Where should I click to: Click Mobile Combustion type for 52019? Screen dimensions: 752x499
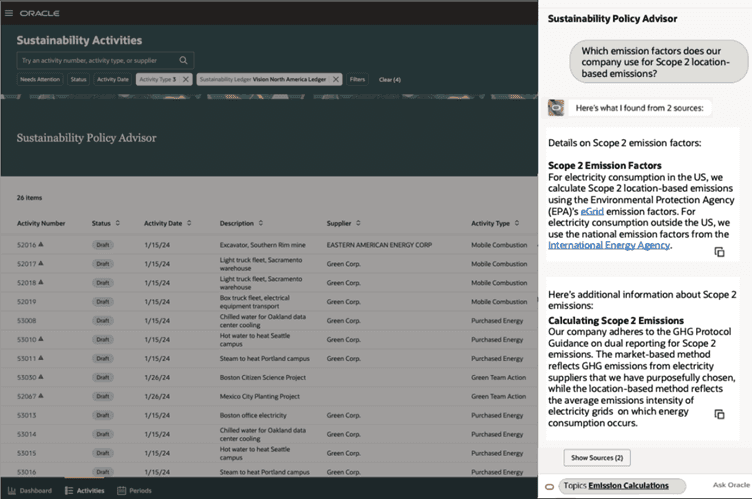(x=499, y=302)
